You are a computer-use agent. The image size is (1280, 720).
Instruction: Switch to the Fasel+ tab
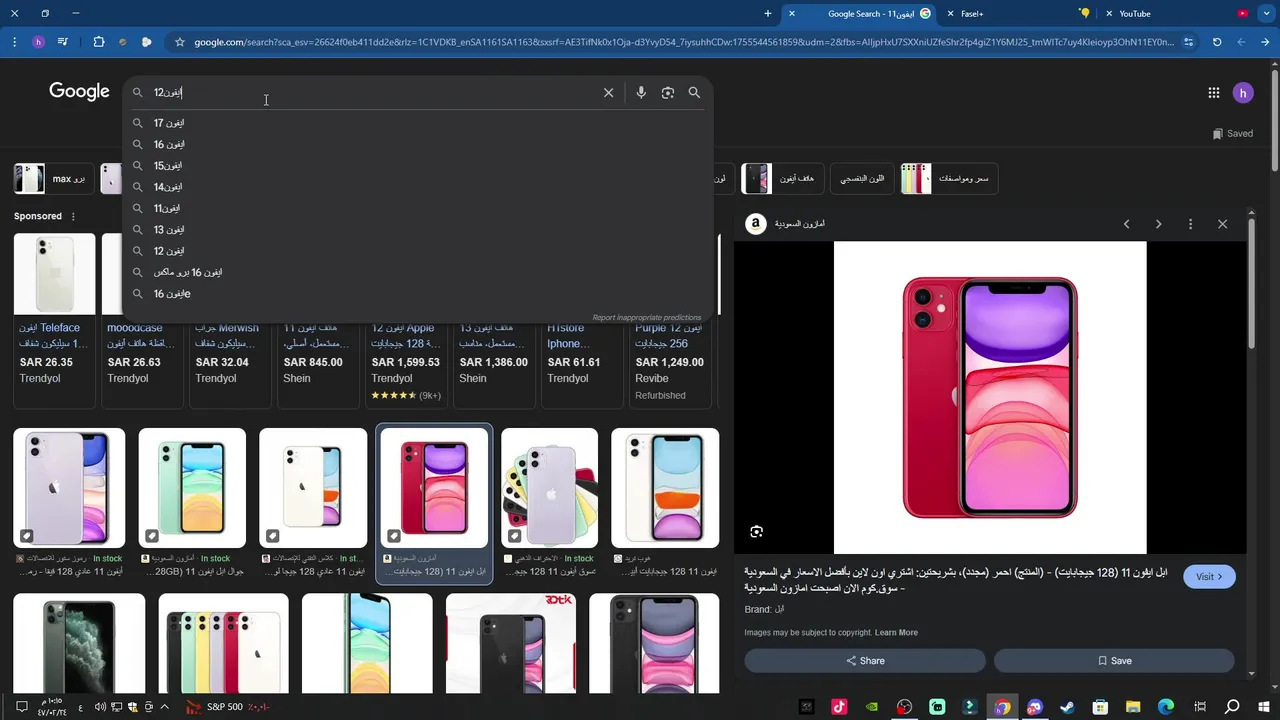(1015, 14)
